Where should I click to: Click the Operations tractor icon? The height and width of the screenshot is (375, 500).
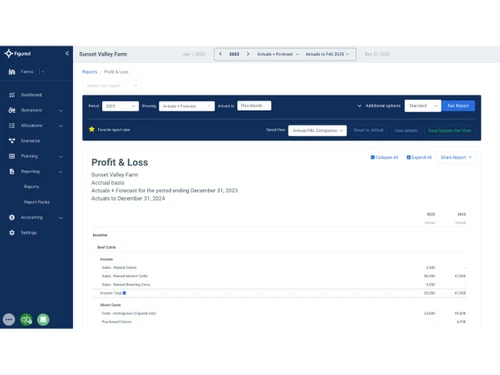tap(12, 110)
